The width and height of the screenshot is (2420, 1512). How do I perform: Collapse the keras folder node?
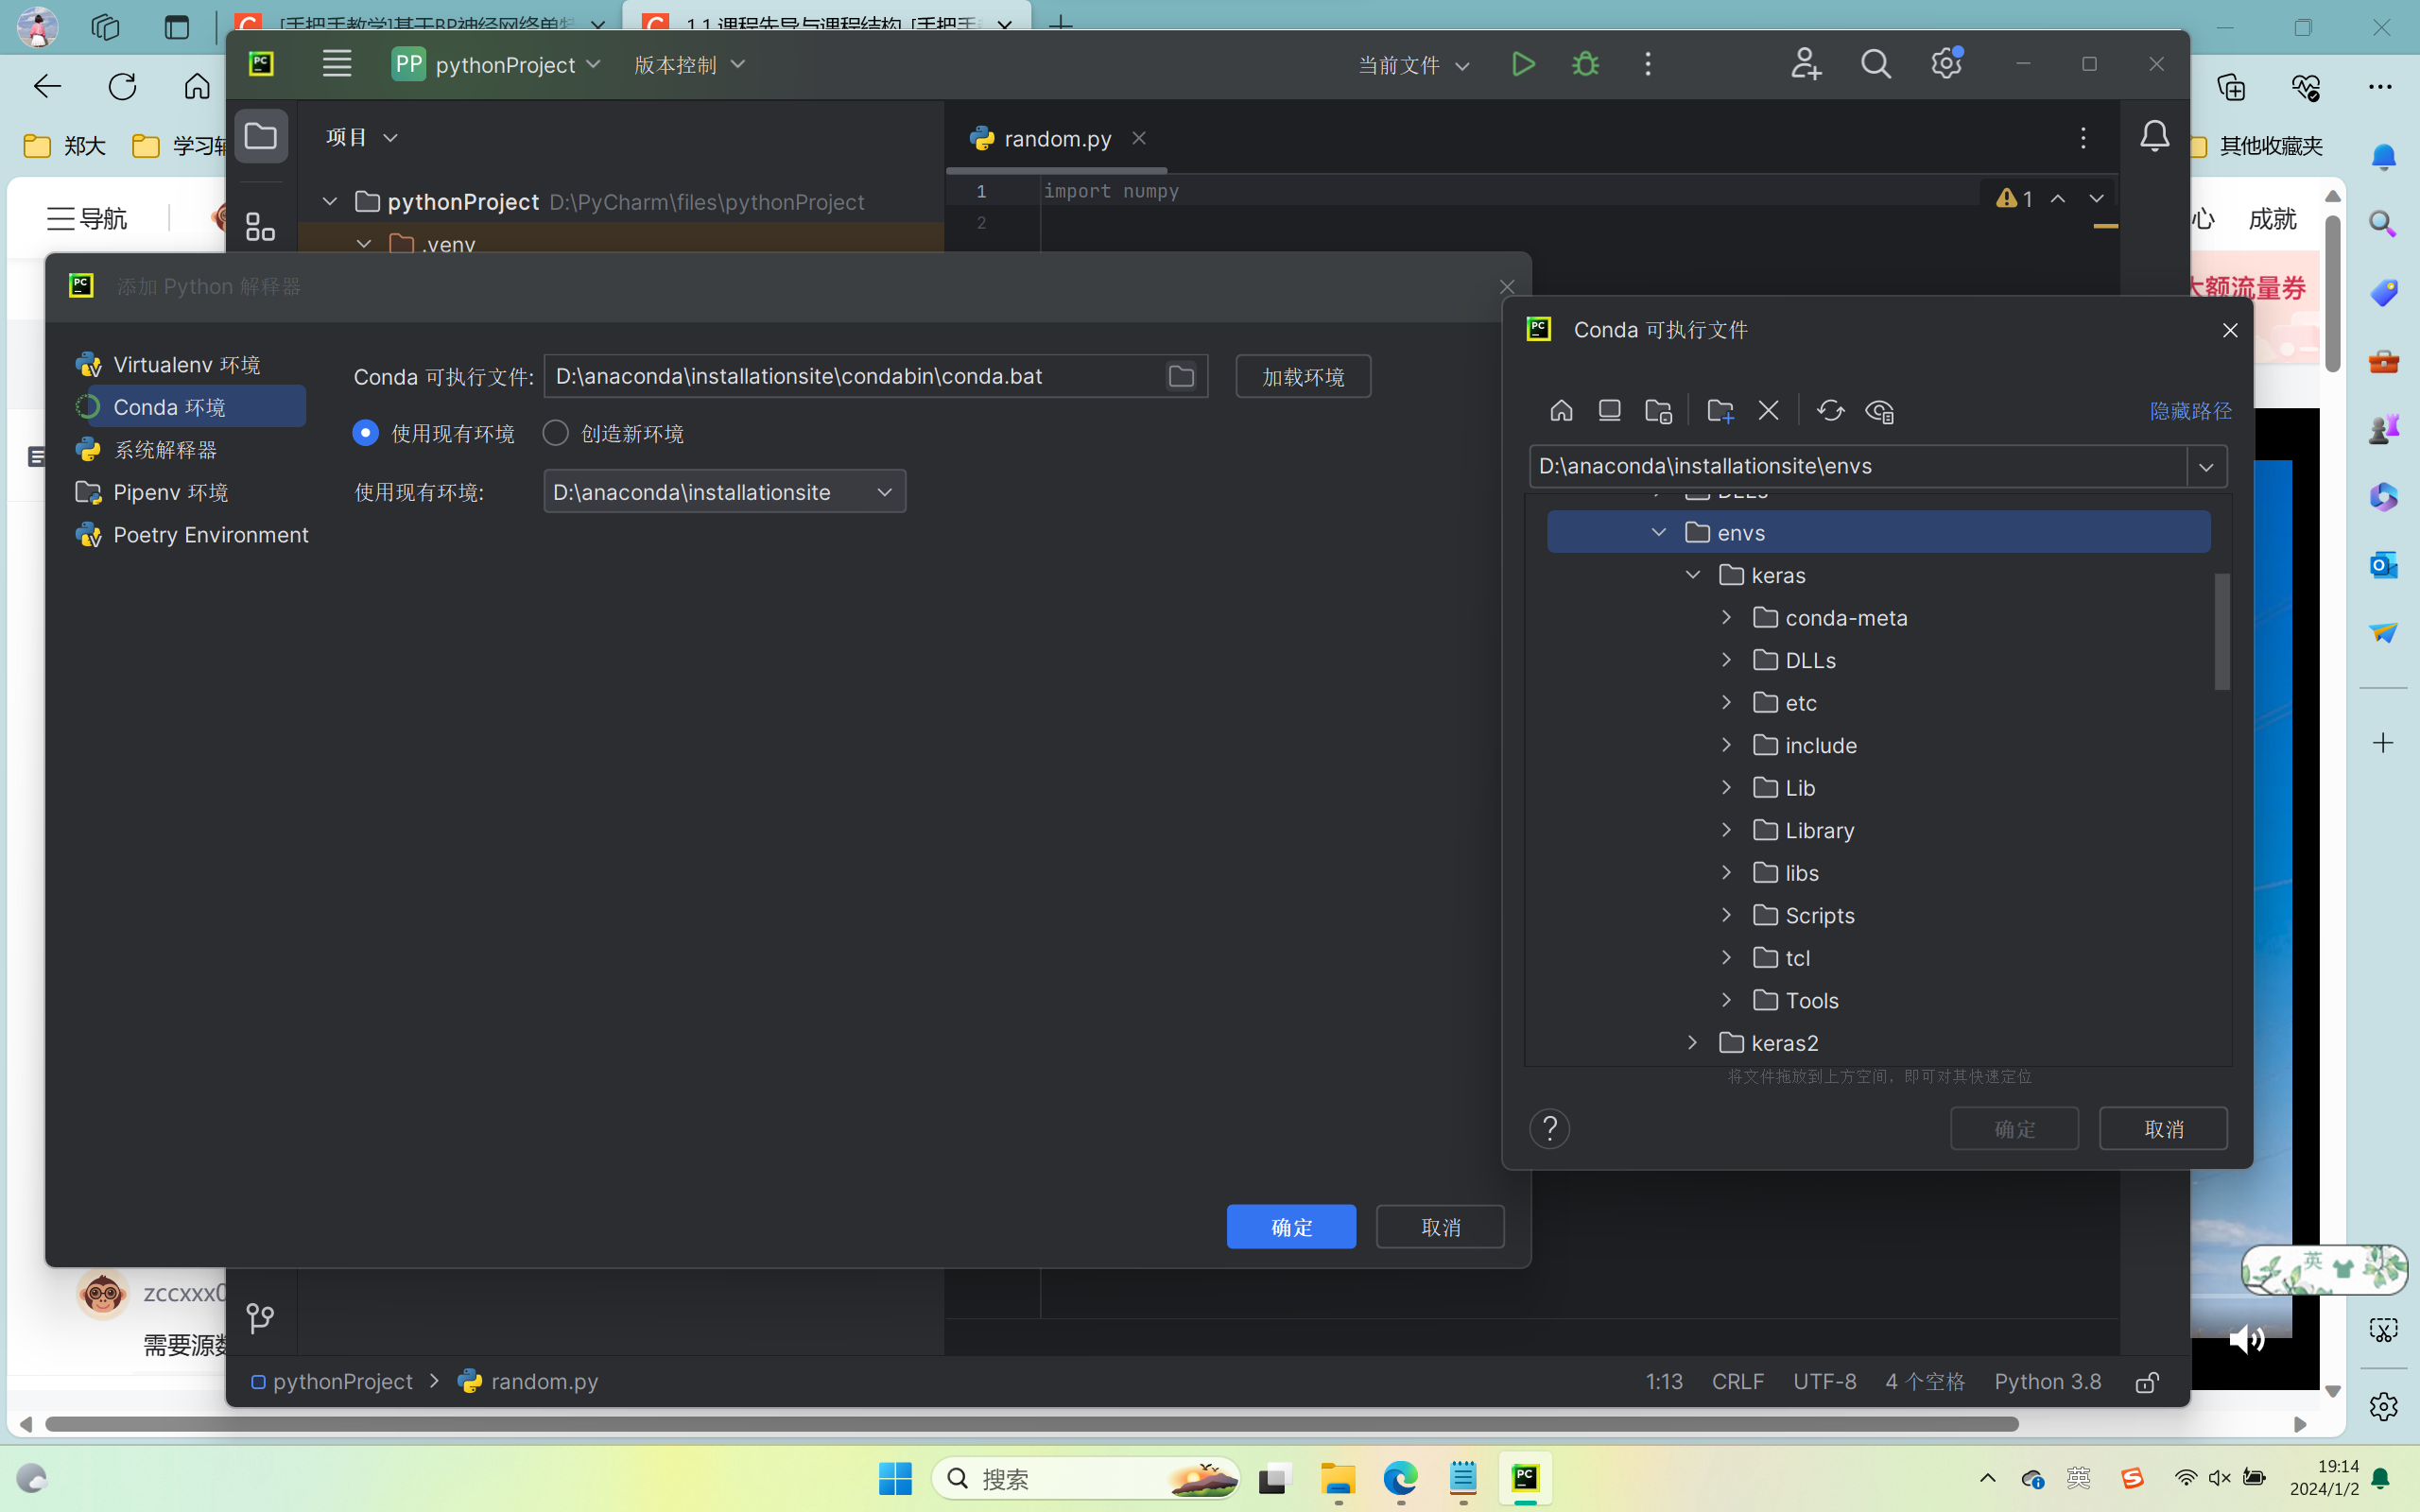[1692, 575]
